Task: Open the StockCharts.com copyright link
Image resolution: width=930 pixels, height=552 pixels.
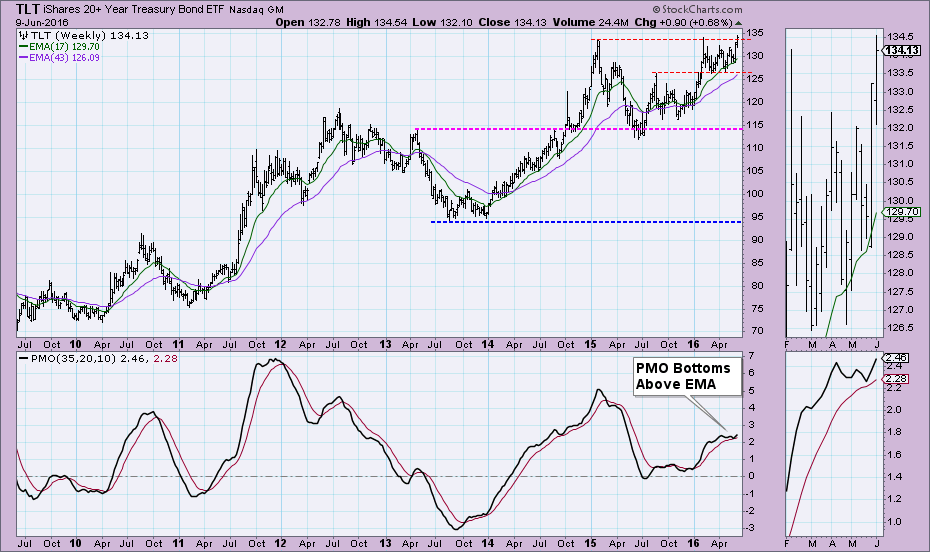Action: point(697,9)
